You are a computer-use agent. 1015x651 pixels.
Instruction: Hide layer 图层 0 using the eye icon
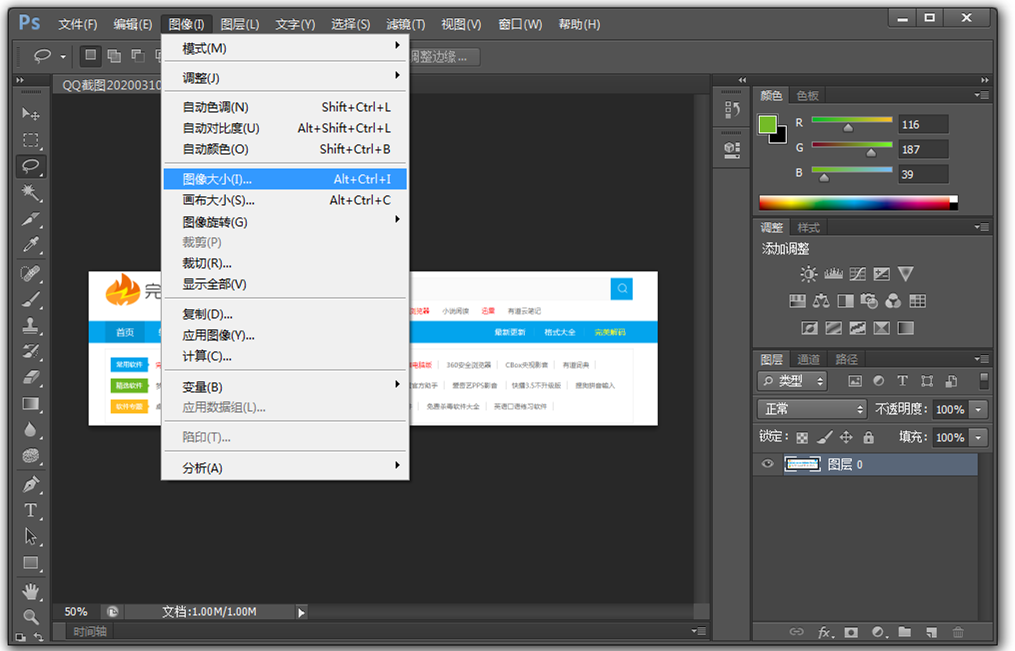point(768,464)
